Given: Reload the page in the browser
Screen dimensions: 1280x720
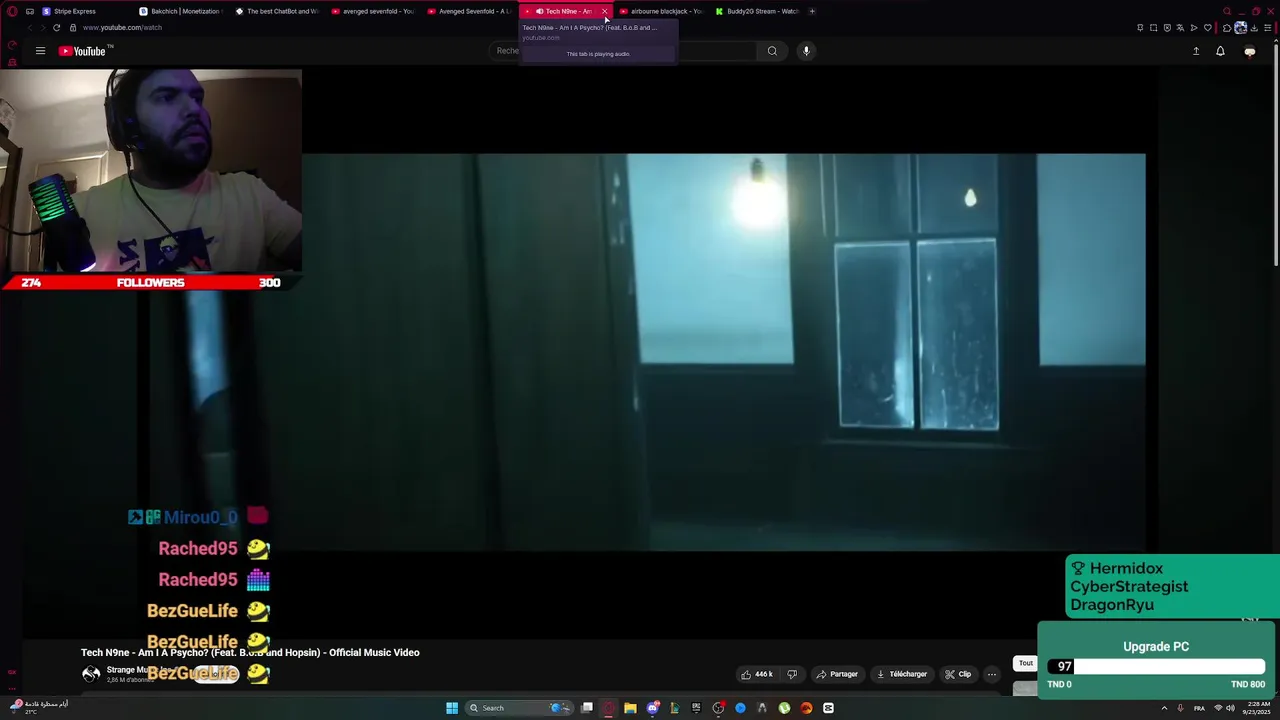Looking at the screenshot, I should tap(56, 27).
